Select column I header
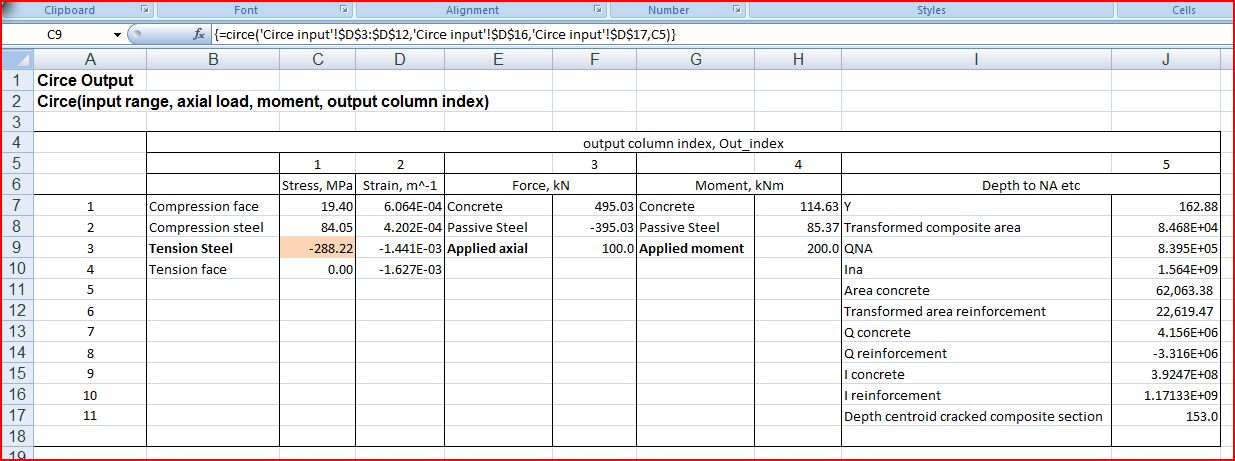Screen dimensions: 1235x461 coord(976,59)
